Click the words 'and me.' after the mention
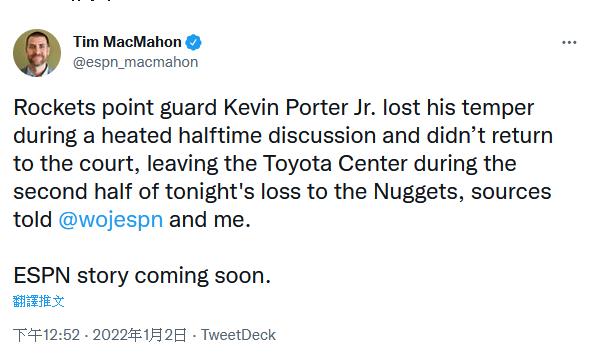 tap(210, 220)
